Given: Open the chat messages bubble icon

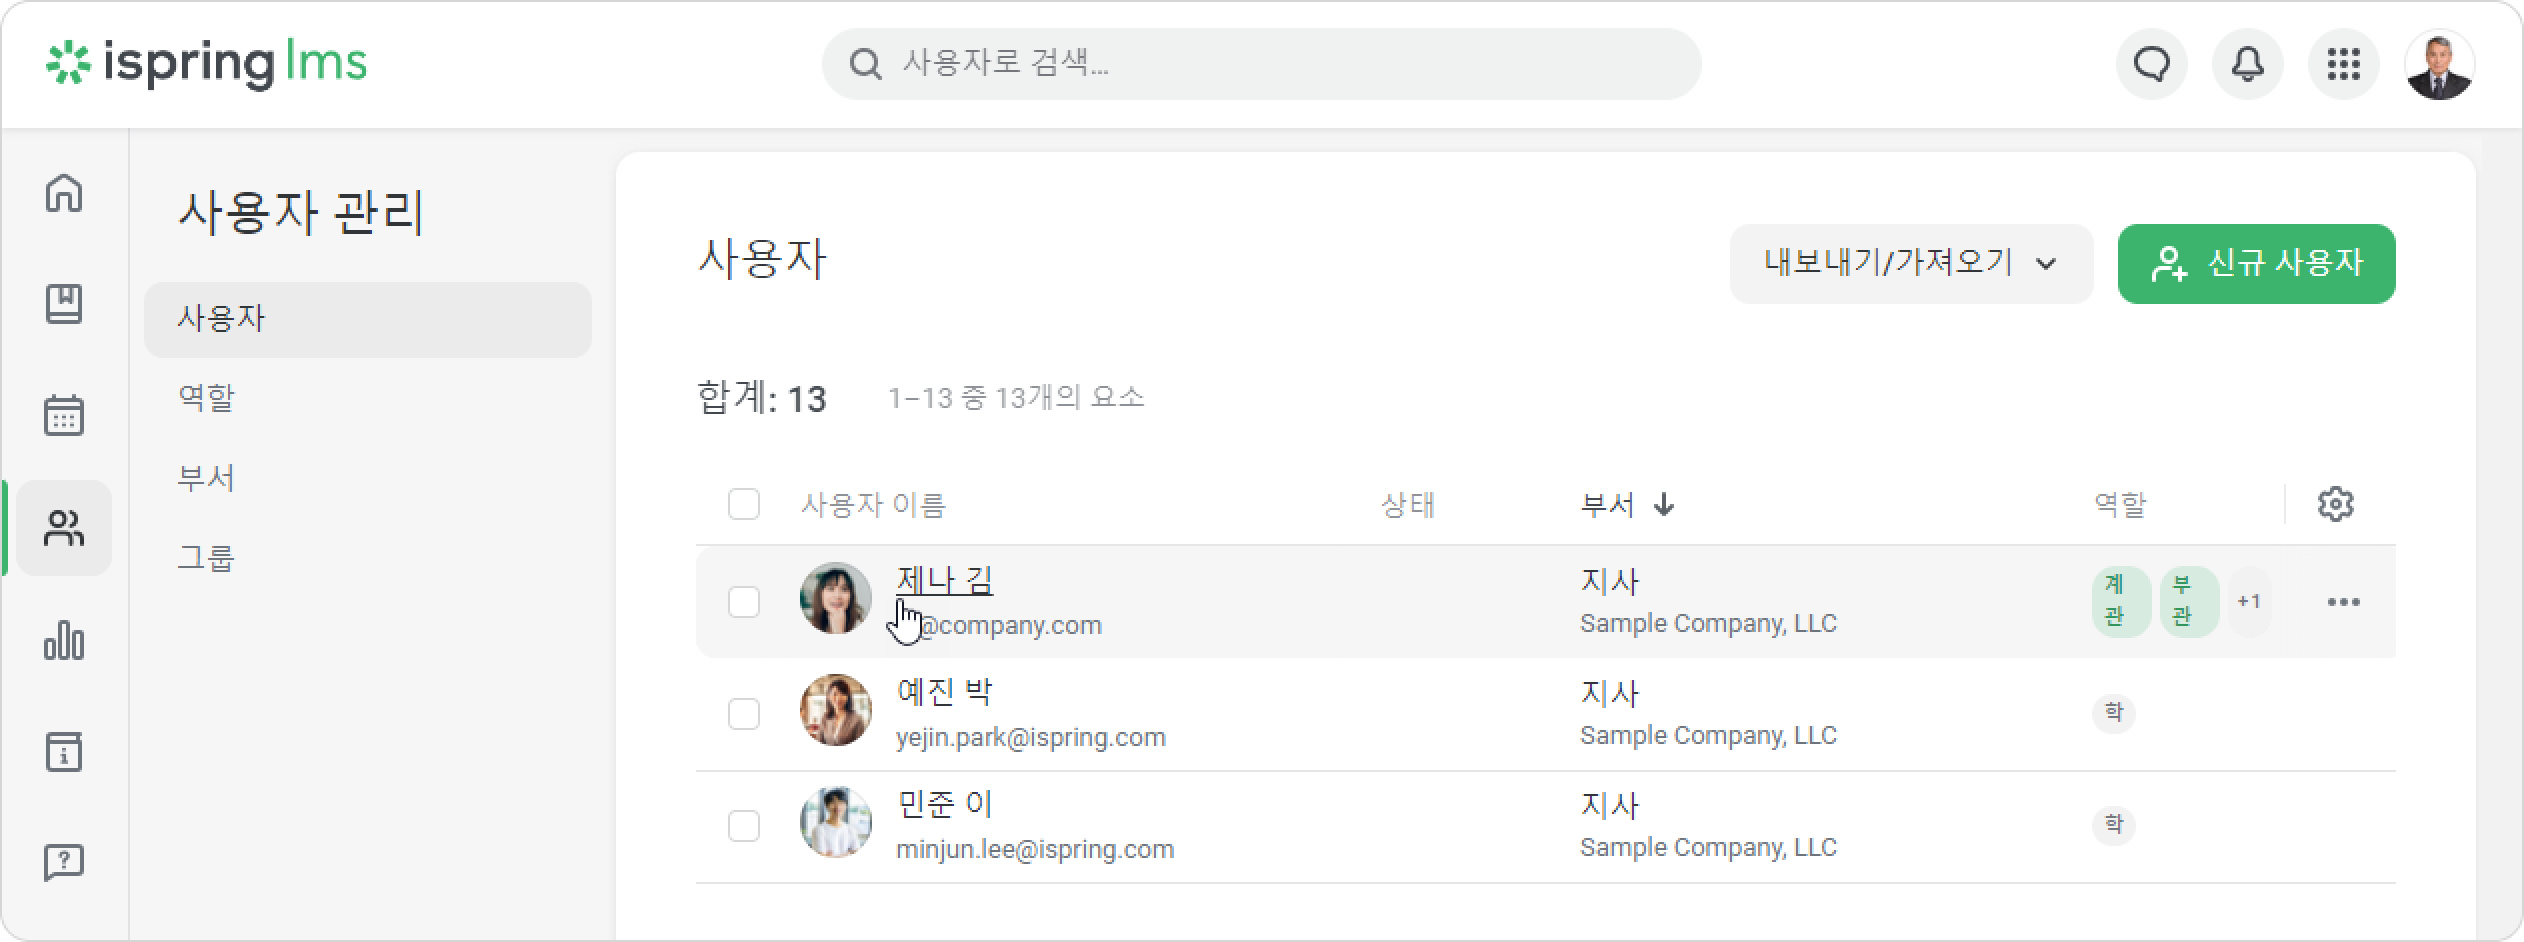Looking at the screenshot, I should tap(2152, 65).
